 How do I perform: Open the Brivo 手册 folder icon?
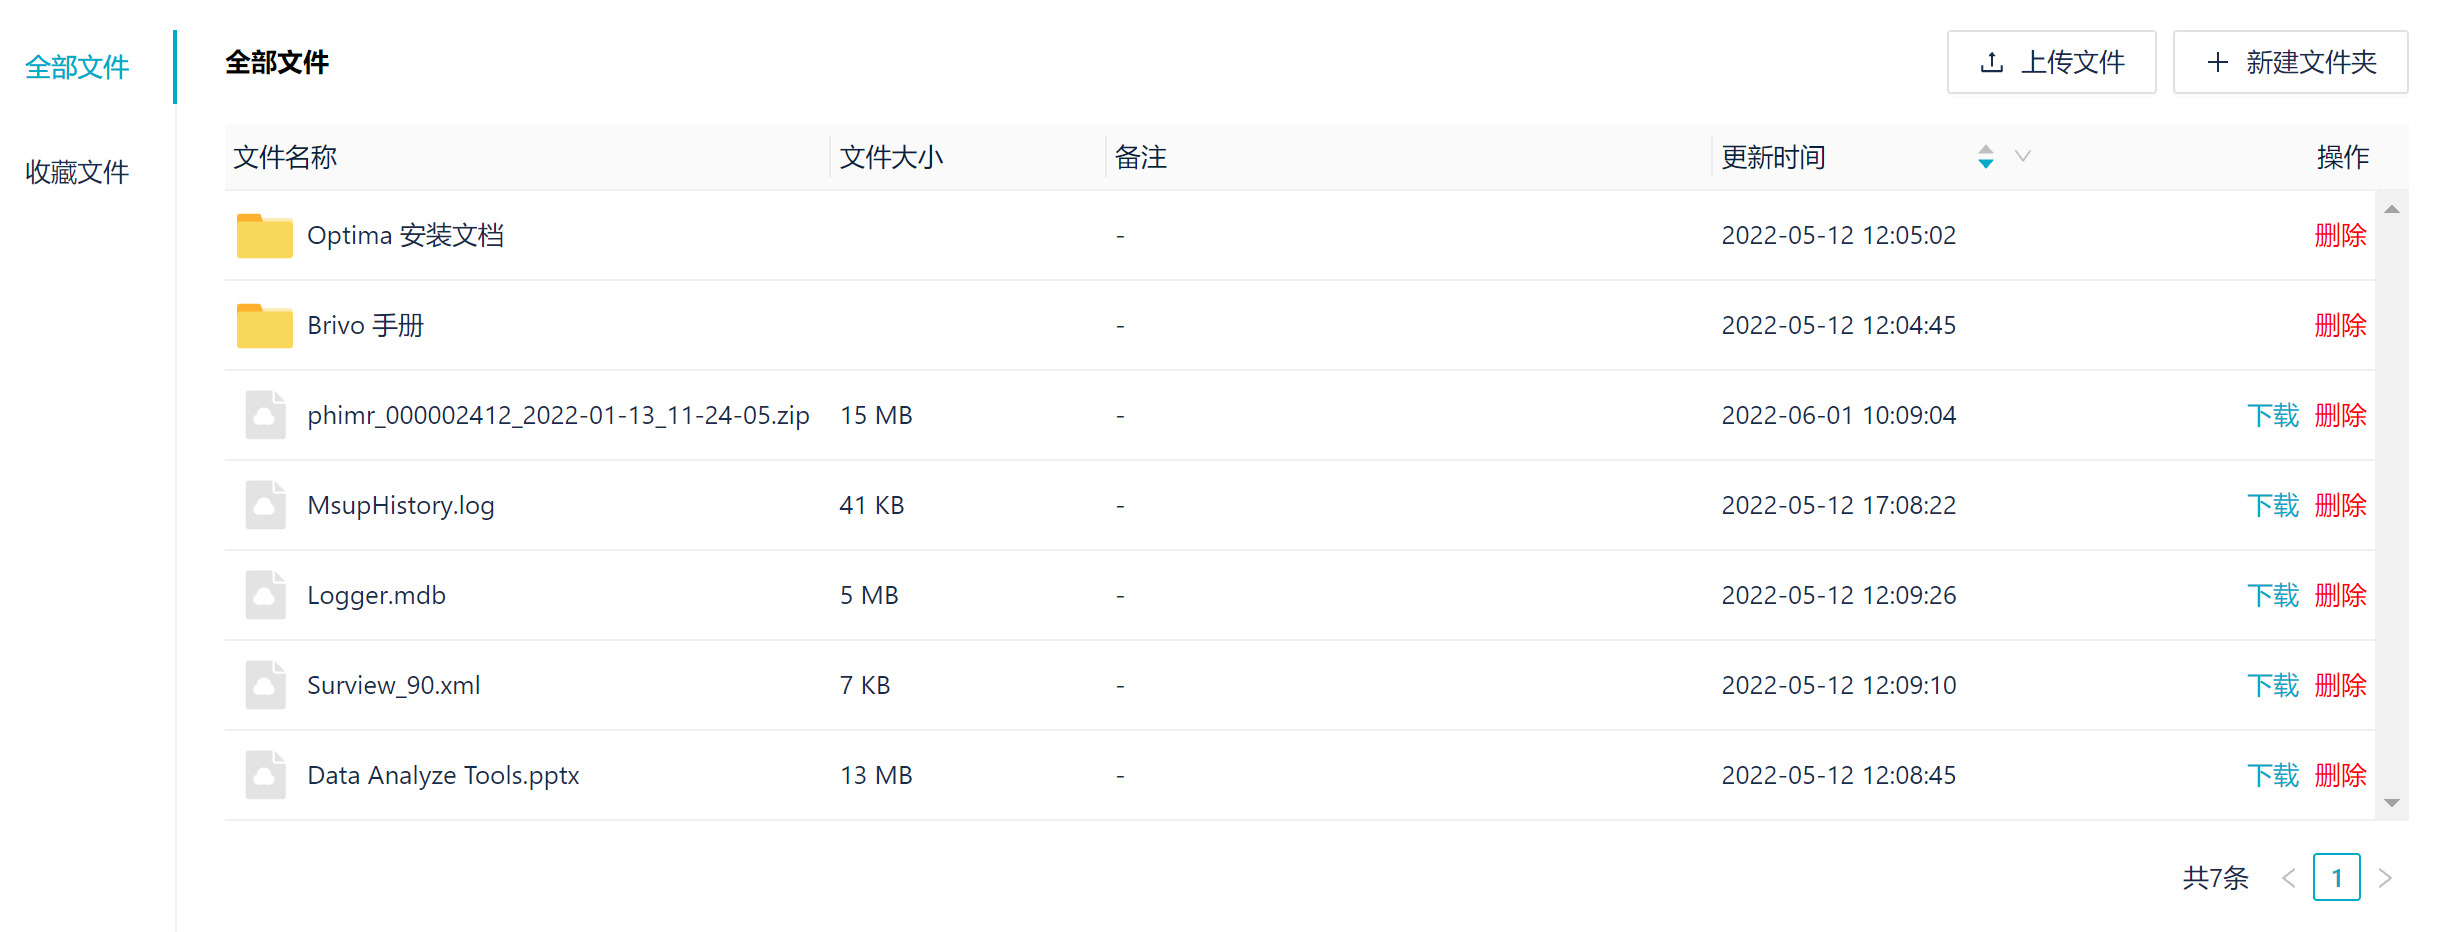click(264, 326)
